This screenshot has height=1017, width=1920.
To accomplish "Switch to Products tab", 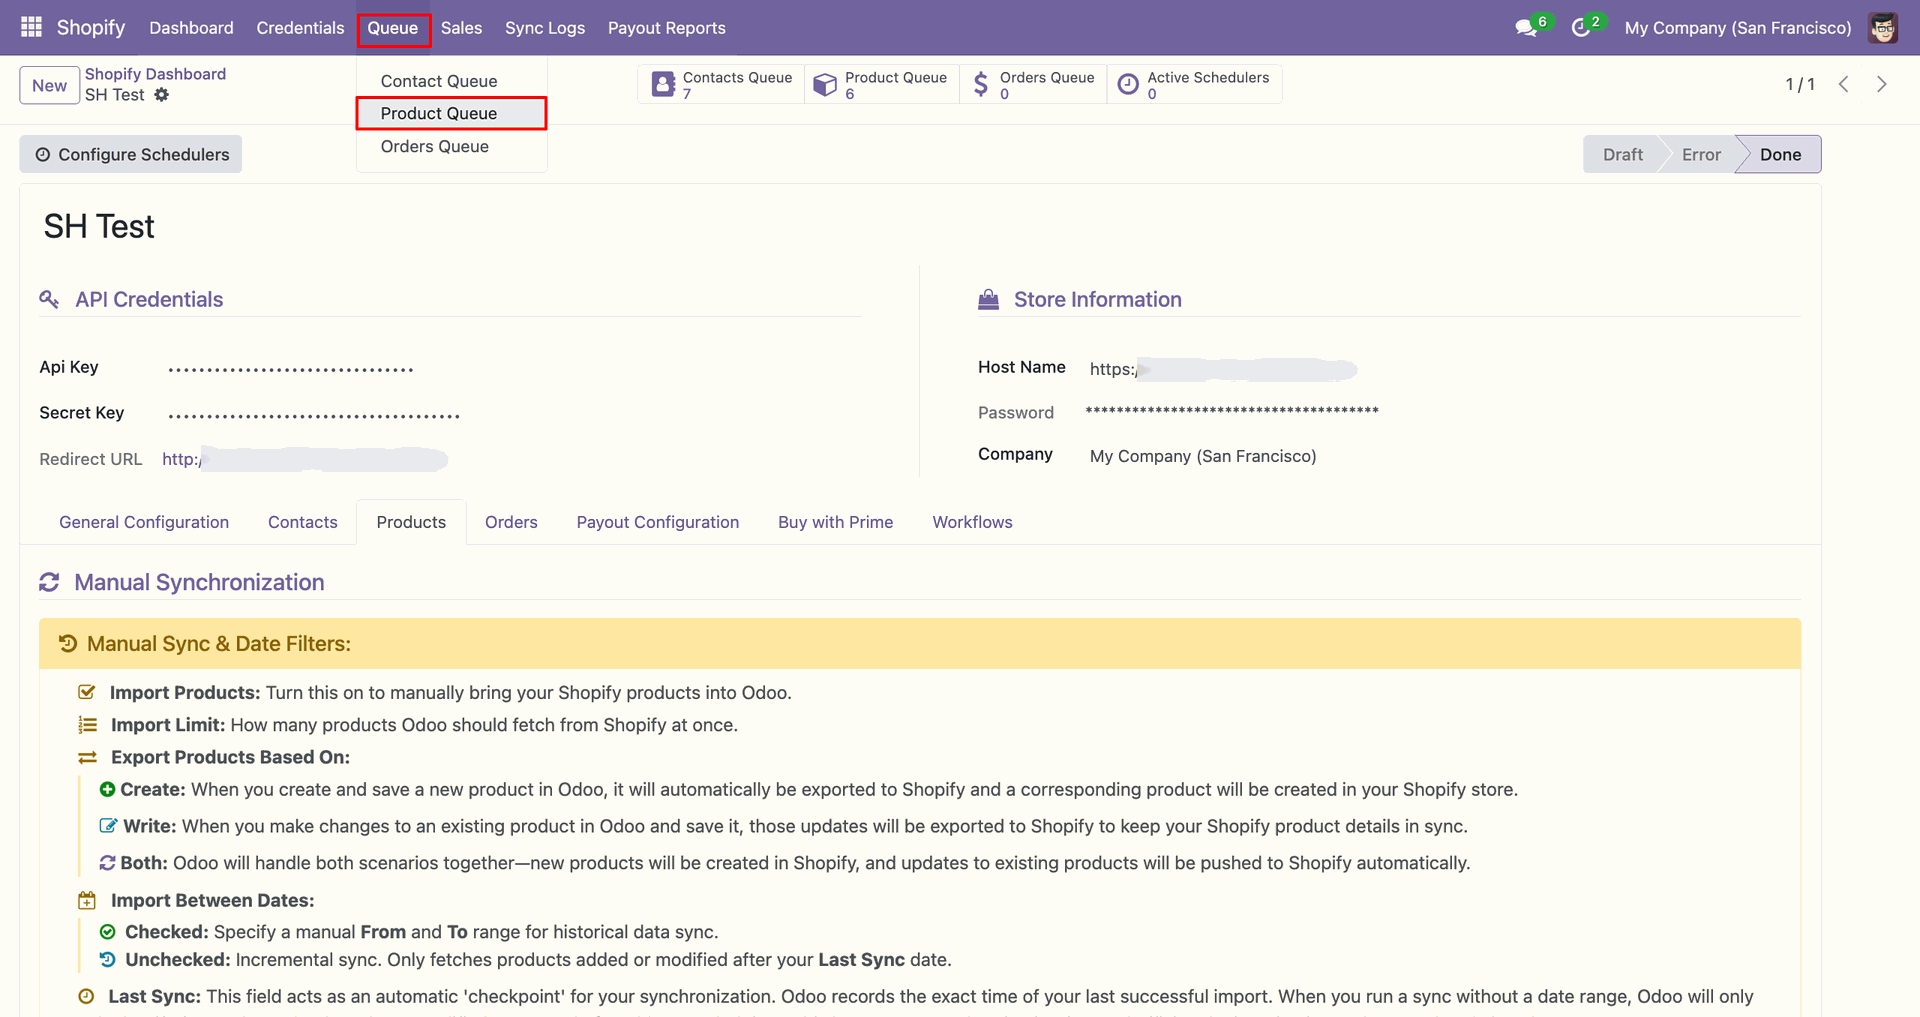I will click(x=411, y=522).
